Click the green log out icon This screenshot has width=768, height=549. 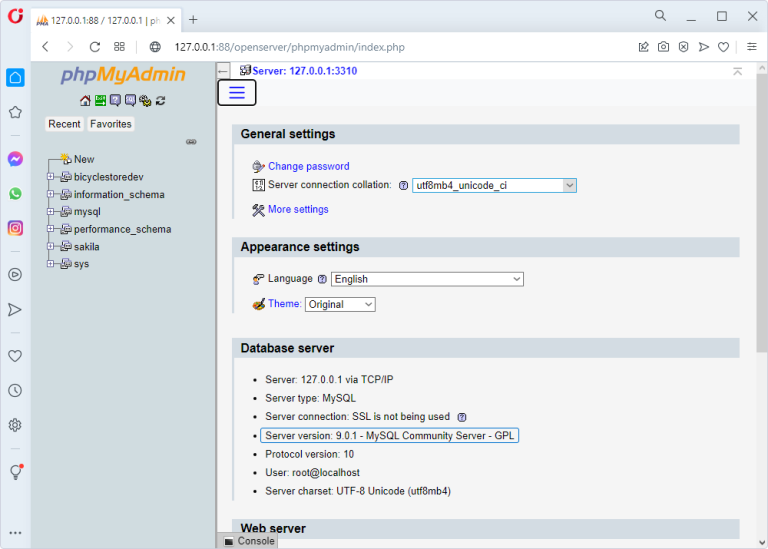[x=100, y=100]
